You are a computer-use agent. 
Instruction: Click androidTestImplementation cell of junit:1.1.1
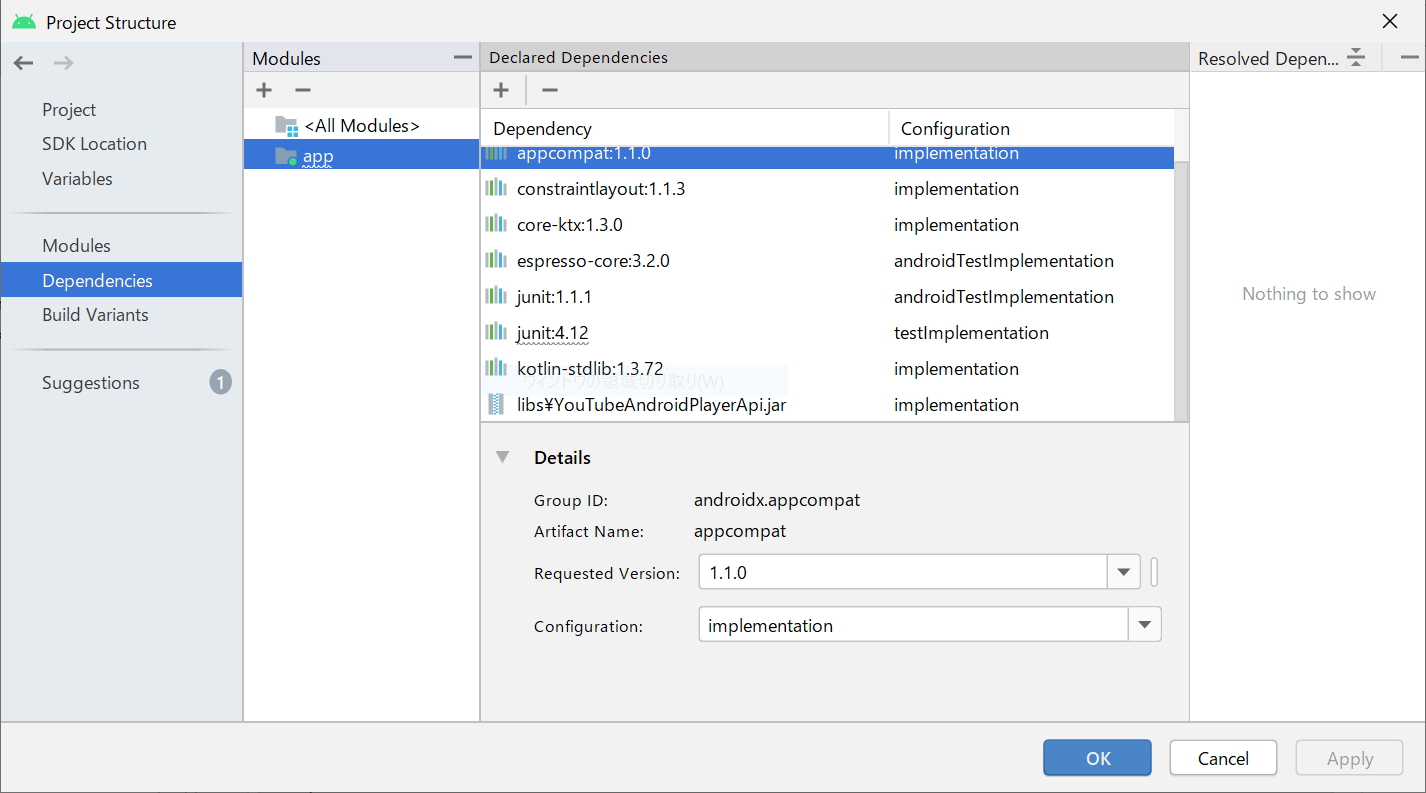pos(1004,296)
